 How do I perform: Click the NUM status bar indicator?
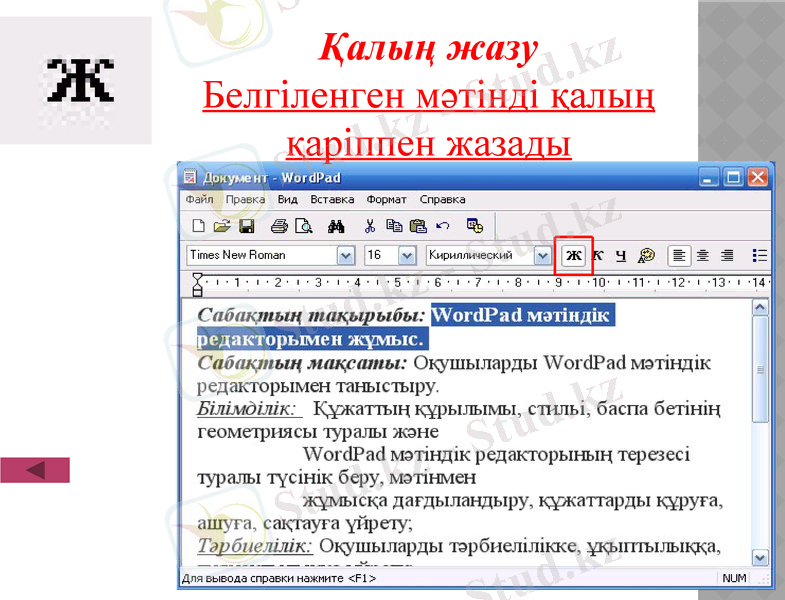(x=734, y=578)
